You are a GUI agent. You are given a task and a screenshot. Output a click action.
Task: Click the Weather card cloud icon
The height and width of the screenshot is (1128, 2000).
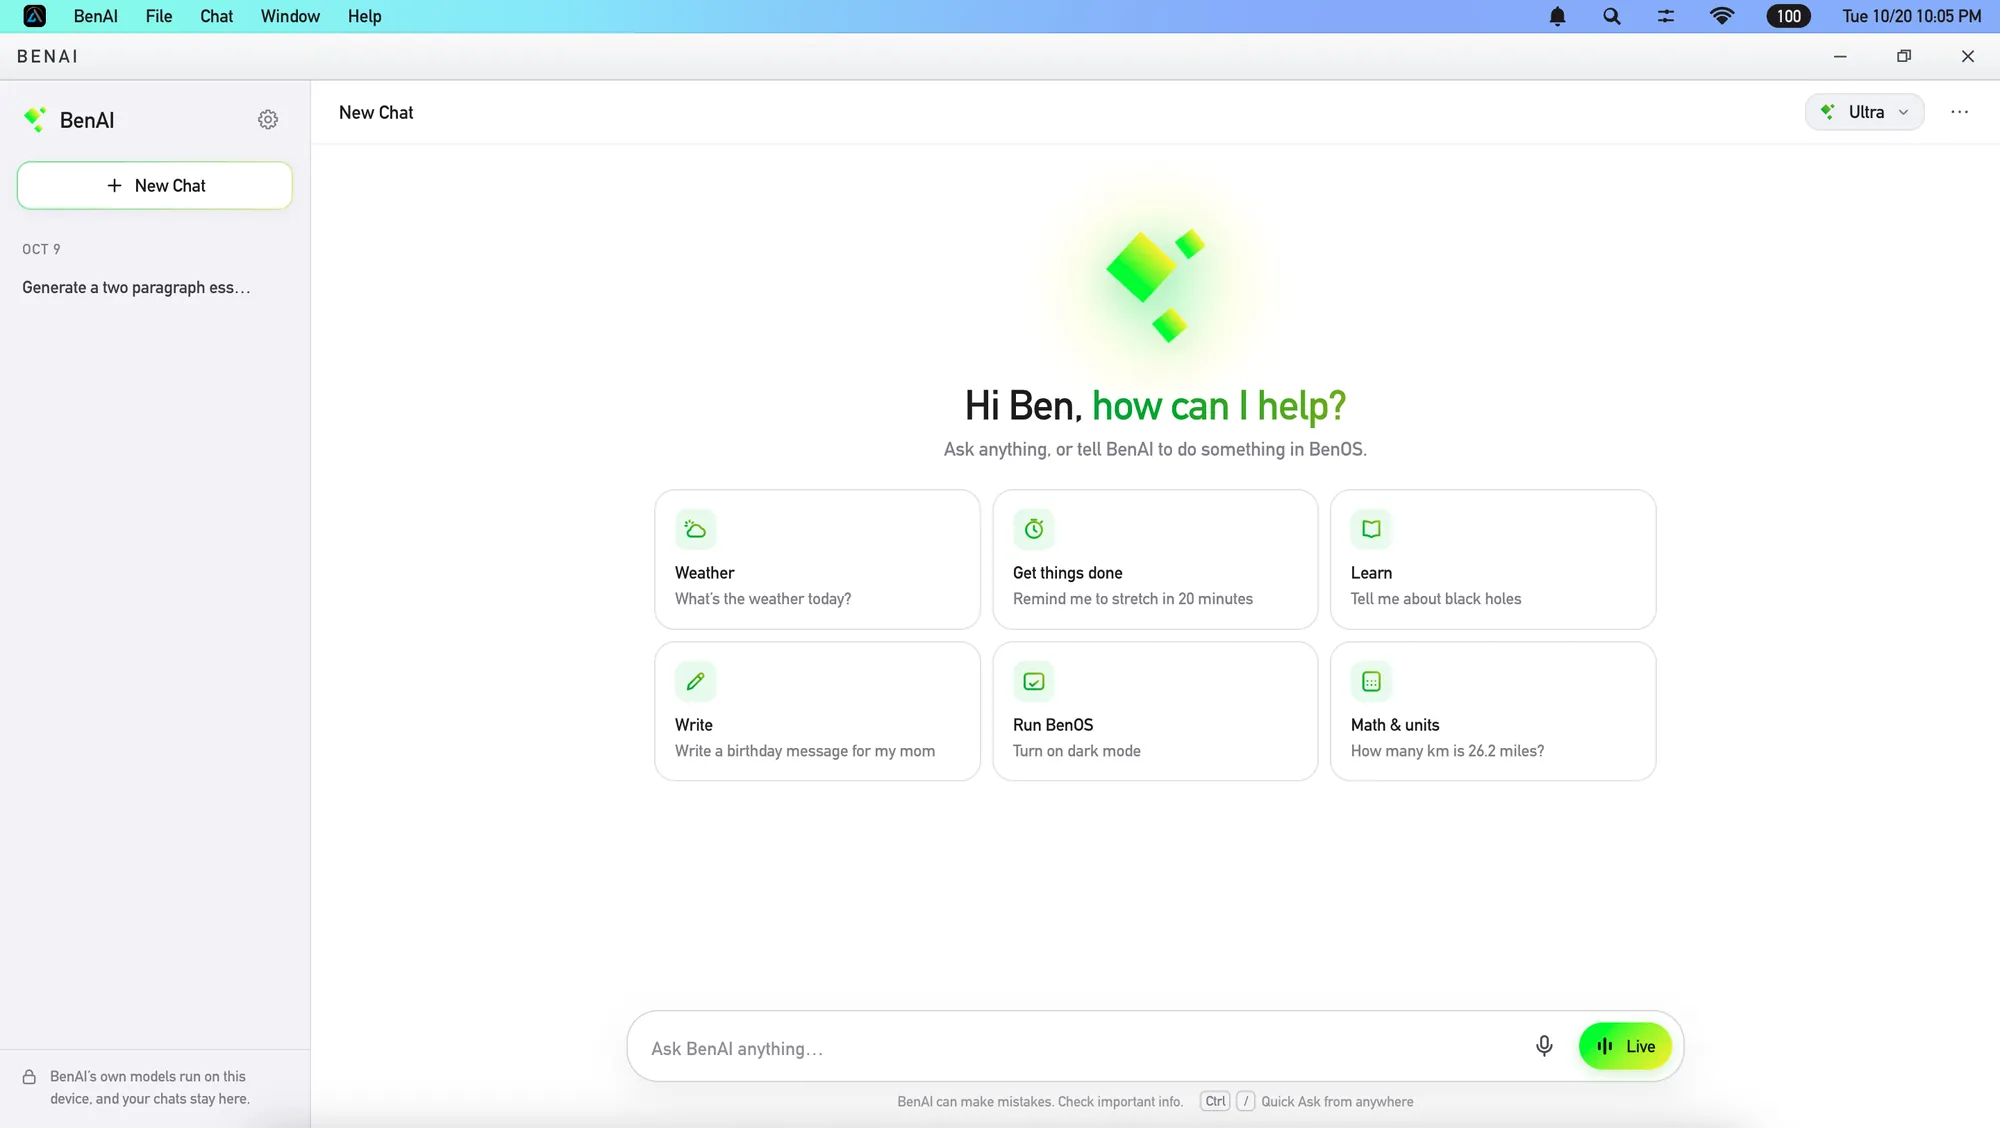coord(695,529)
